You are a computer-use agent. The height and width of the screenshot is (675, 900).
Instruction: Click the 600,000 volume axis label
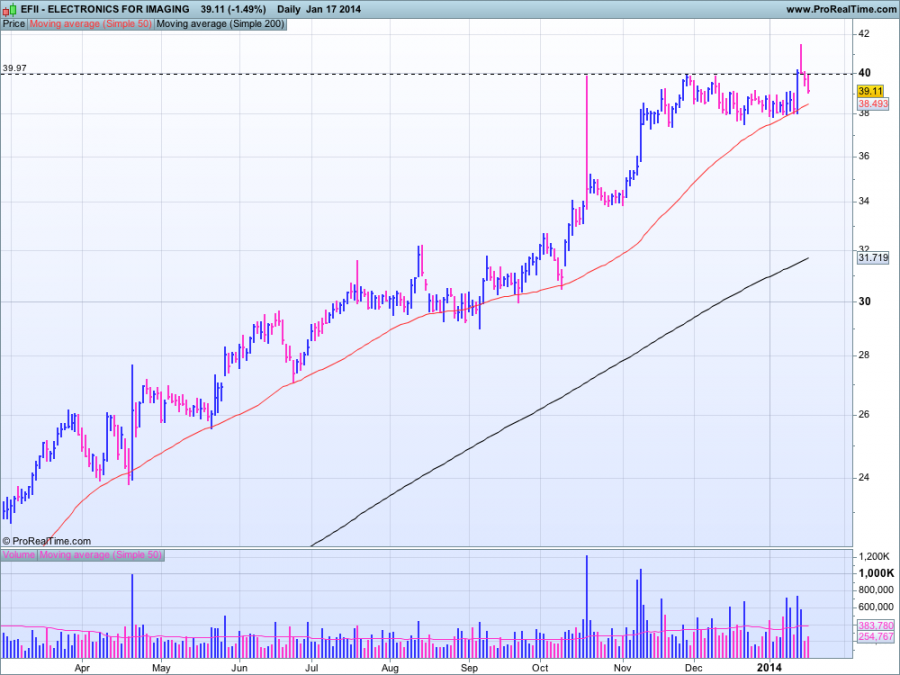pyautogui.click(x=876, y=607)
